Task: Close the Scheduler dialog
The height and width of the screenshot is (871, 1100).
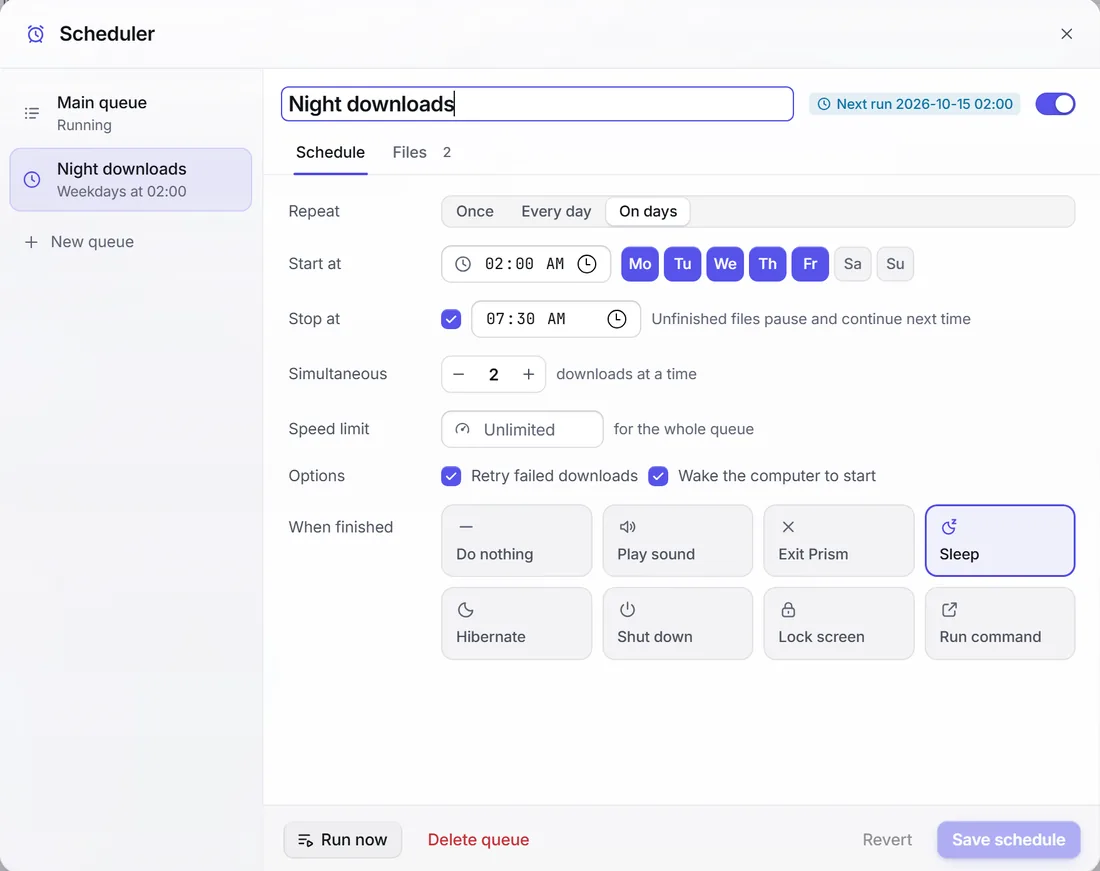Action: 1066,34
